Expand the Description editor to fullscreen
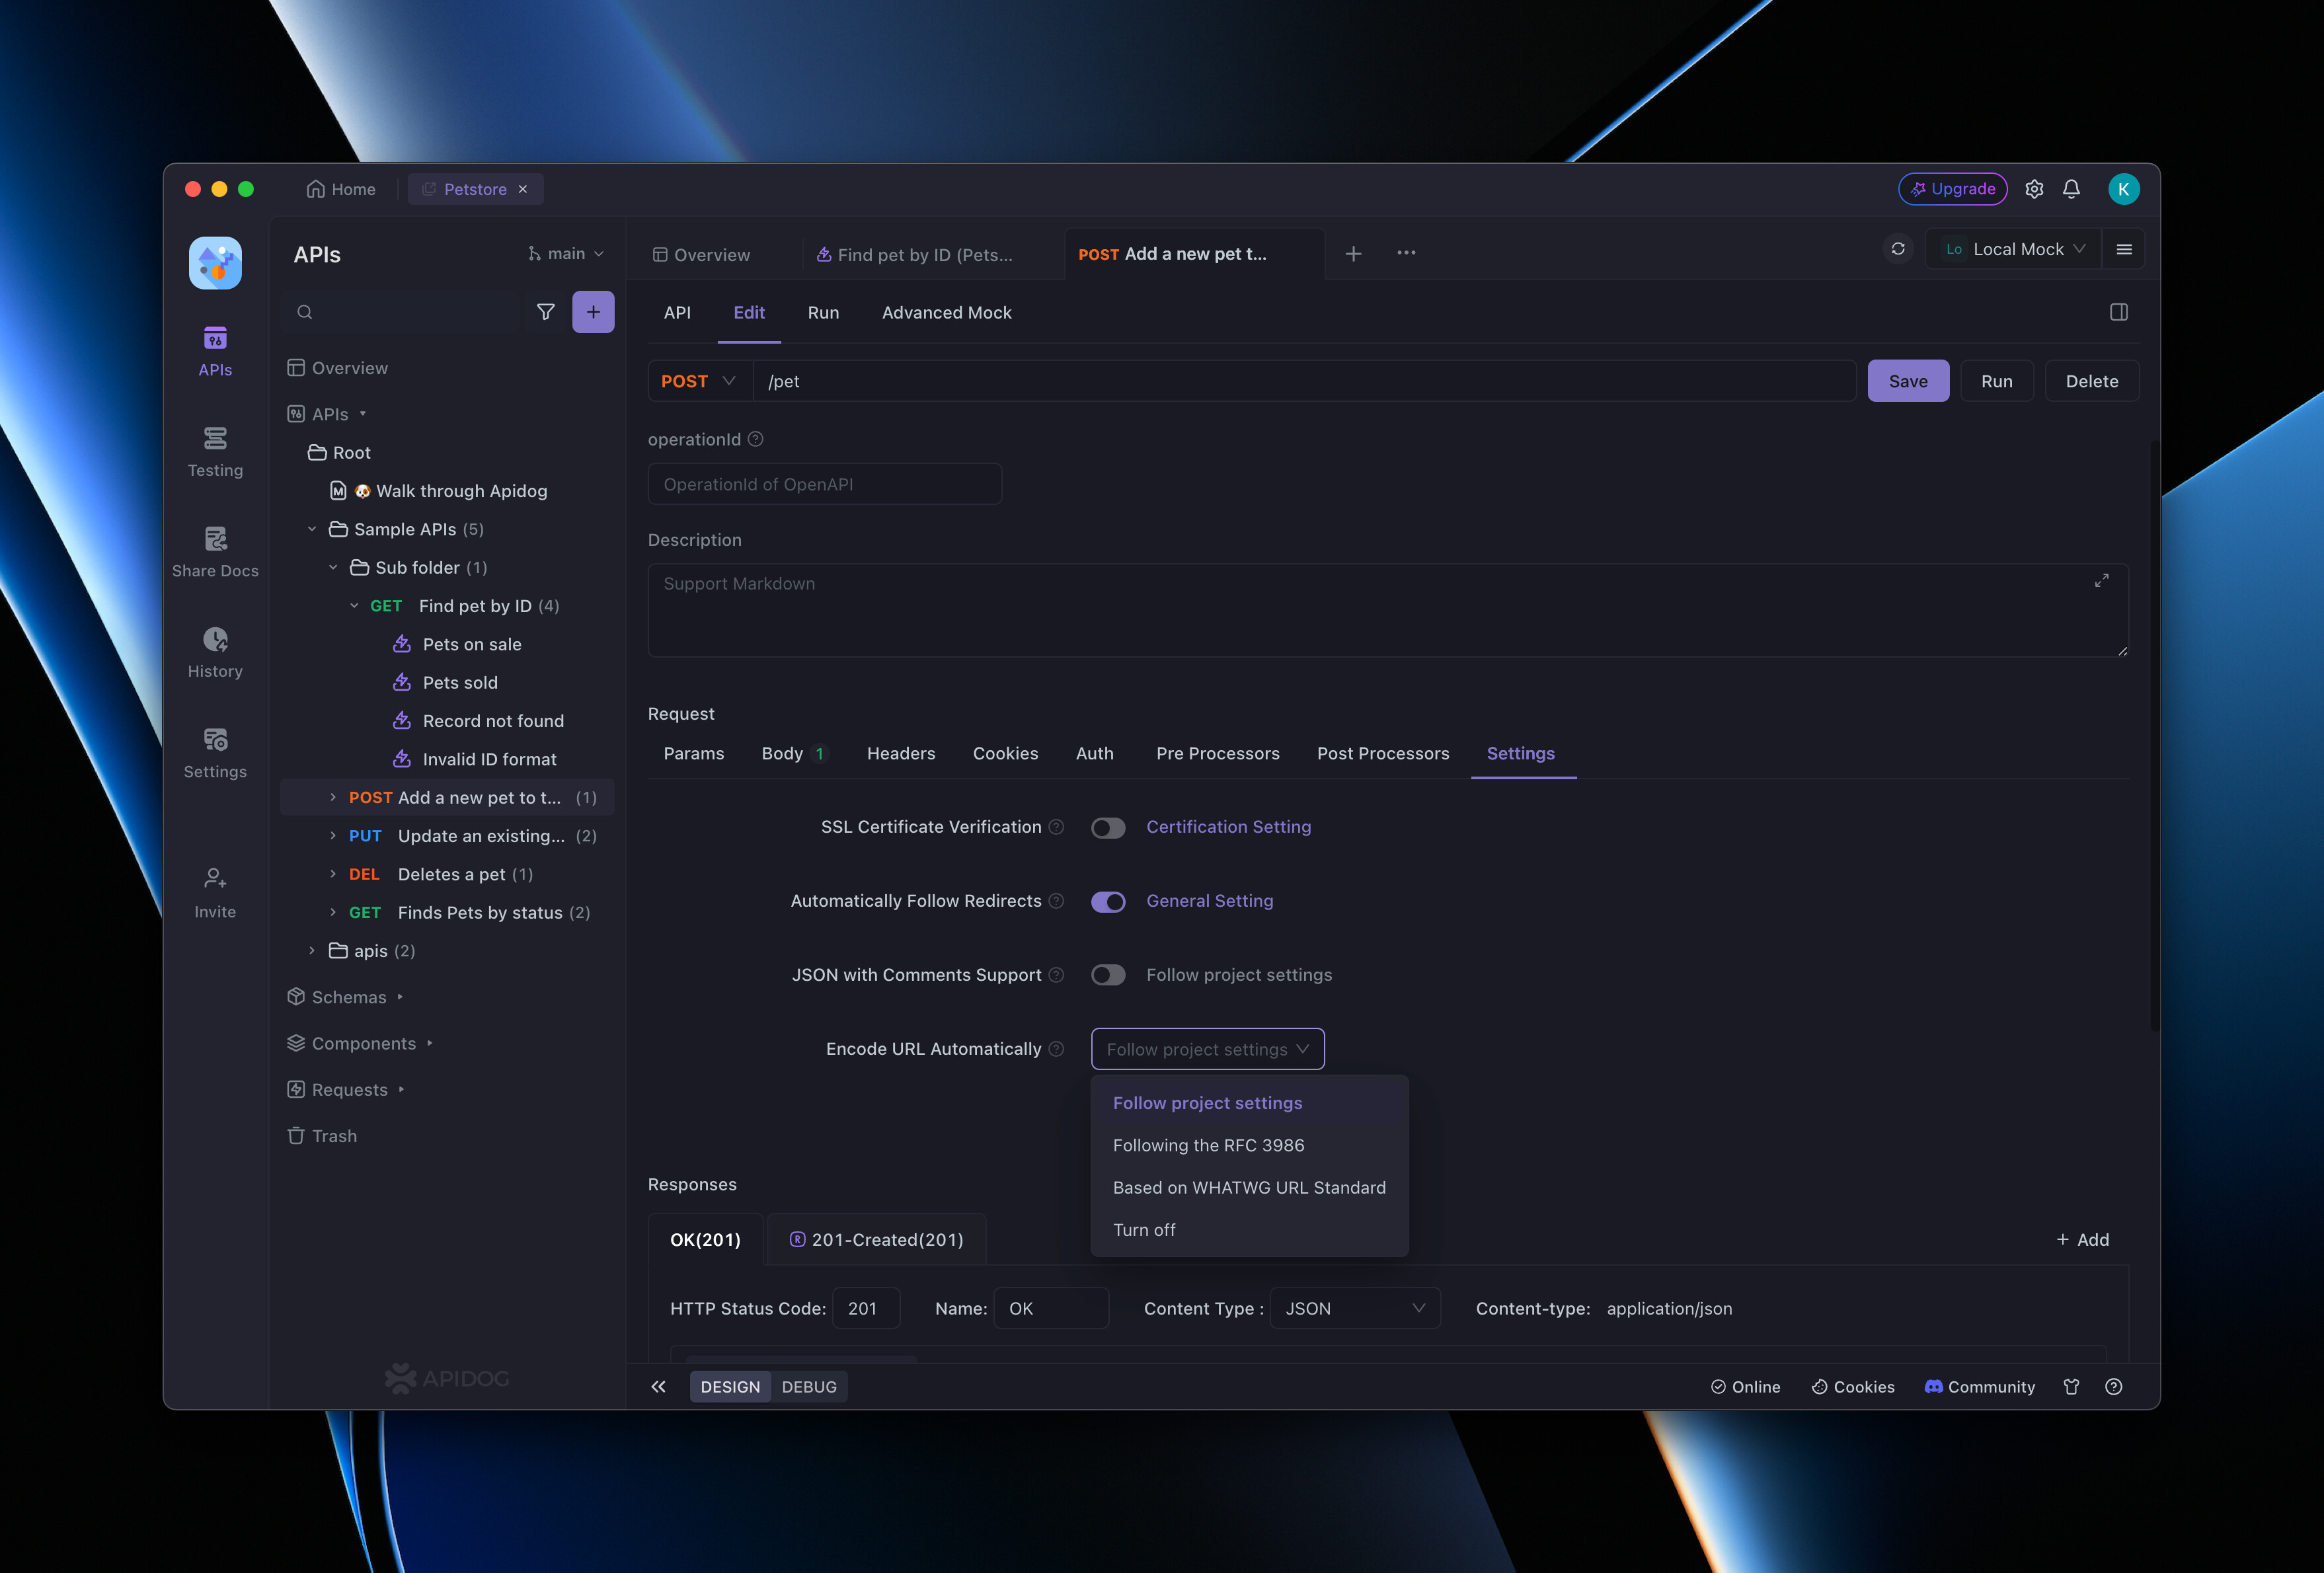Screen dimensions: 2324x1573 [x=2102, y=580]
